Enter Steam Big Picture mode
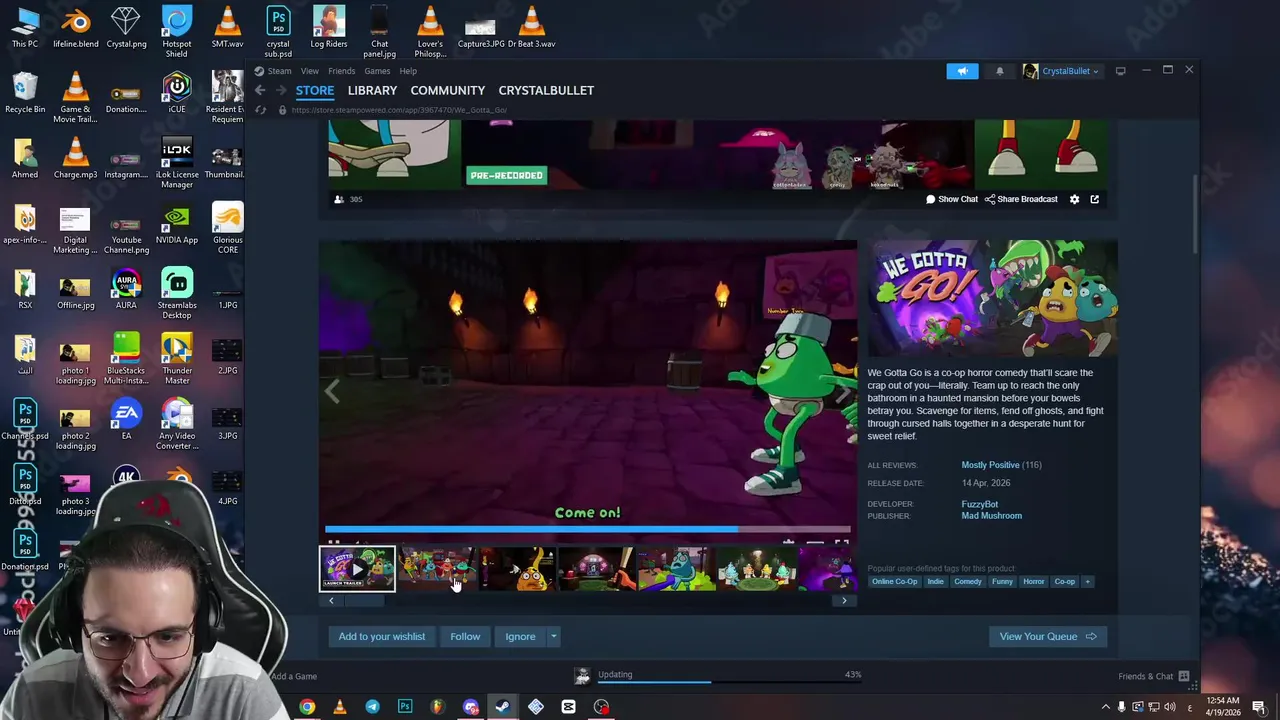Viewport: 1280px width, 720px height. click(x=1120, y=71)
